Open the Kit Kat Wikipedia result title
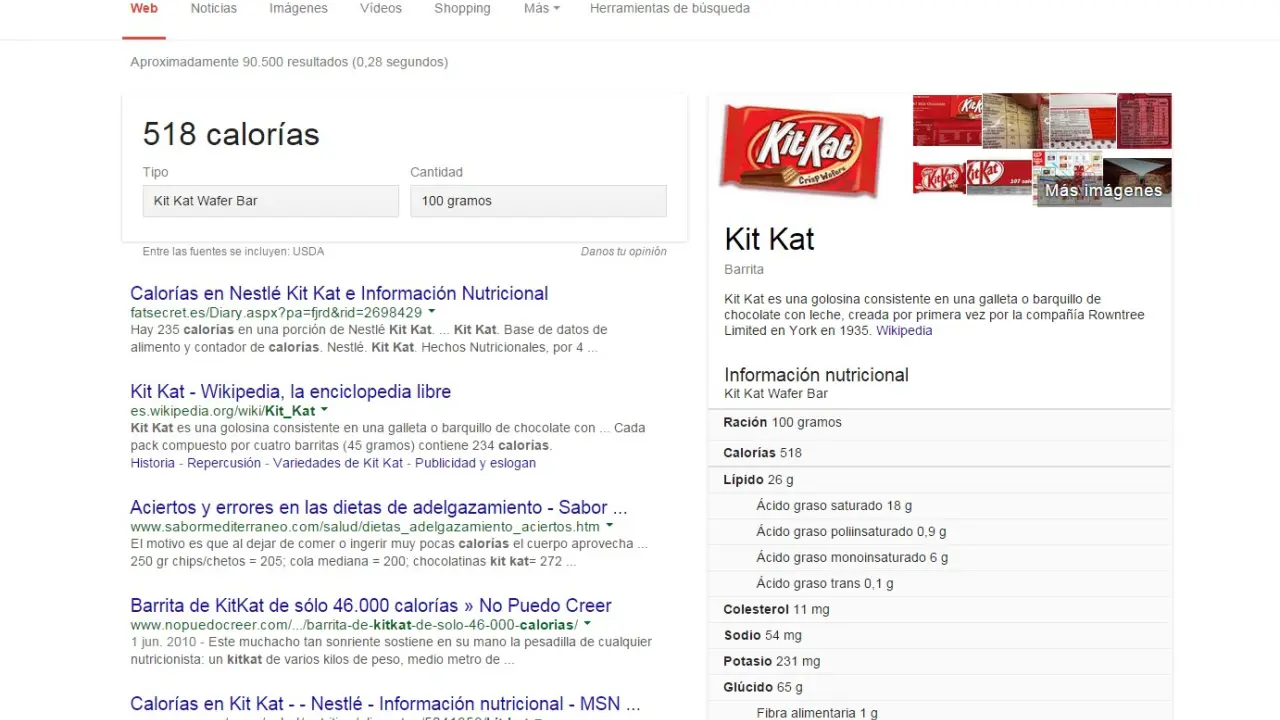This screenshot has height=720, width=1280. point(290,391)
